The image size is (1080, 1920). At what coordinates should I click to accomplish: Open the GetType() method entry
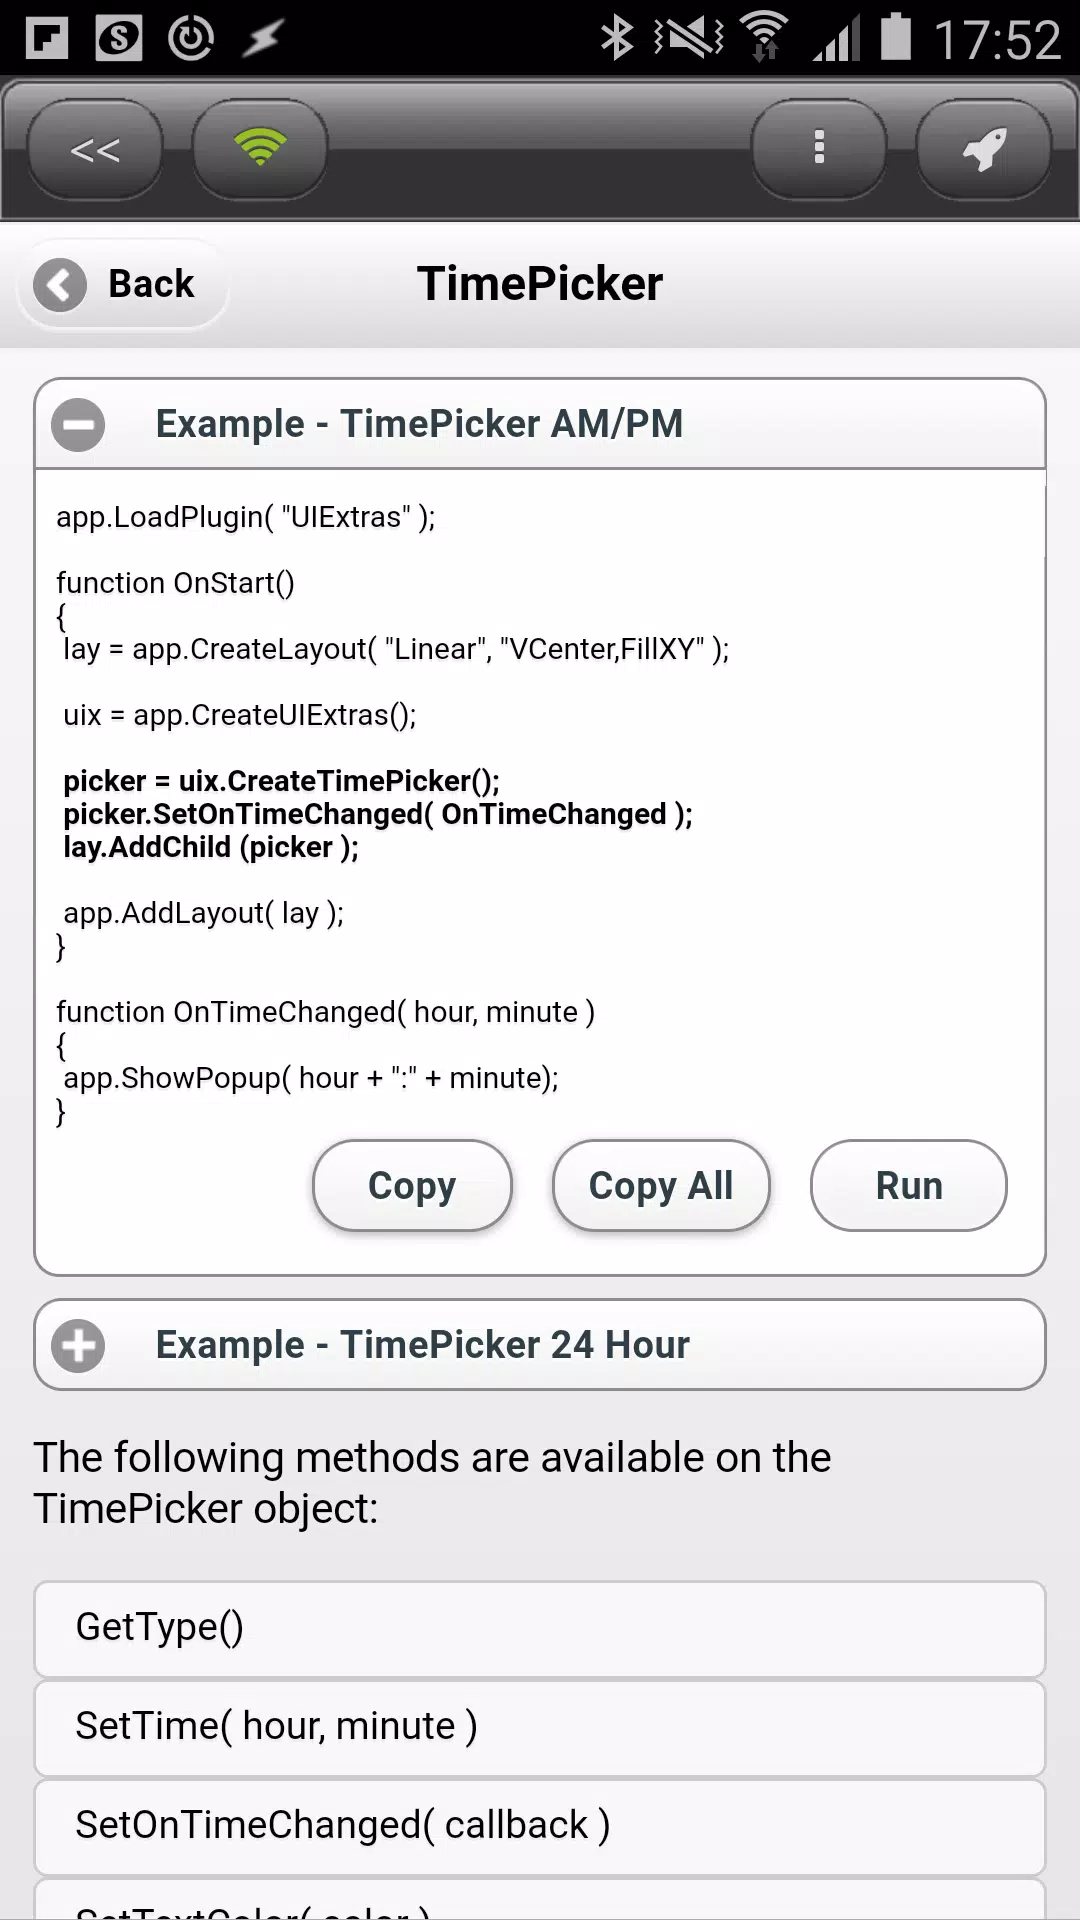(540, 1629)
